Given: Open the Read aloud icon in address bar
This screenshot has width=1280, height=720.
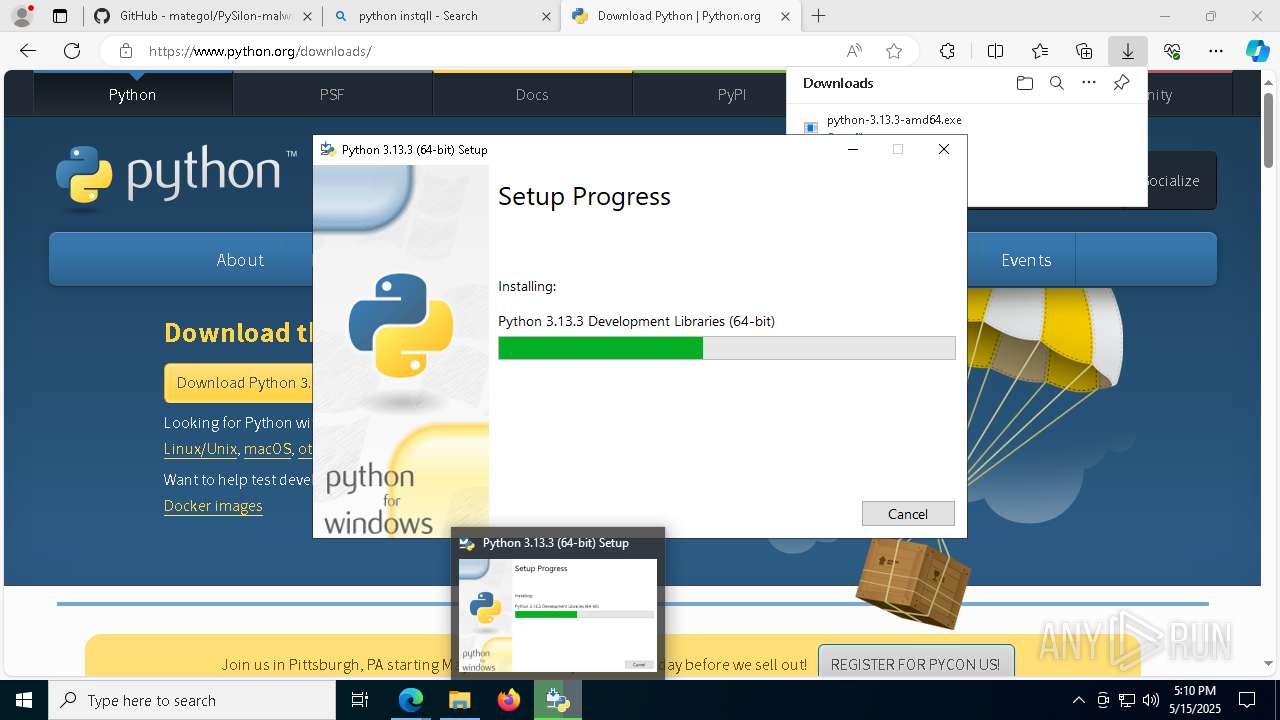Looking at the screenshot, I should [x=854, y=51].
